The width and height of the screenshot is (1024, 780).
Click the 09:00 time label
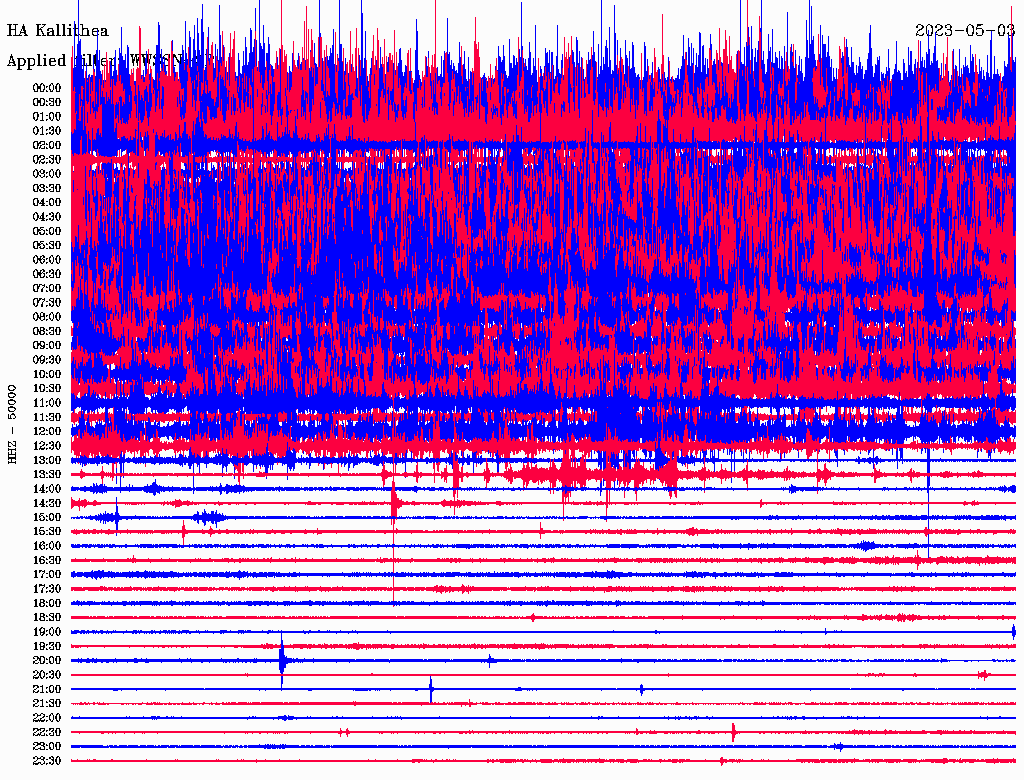tap(47, 346)
